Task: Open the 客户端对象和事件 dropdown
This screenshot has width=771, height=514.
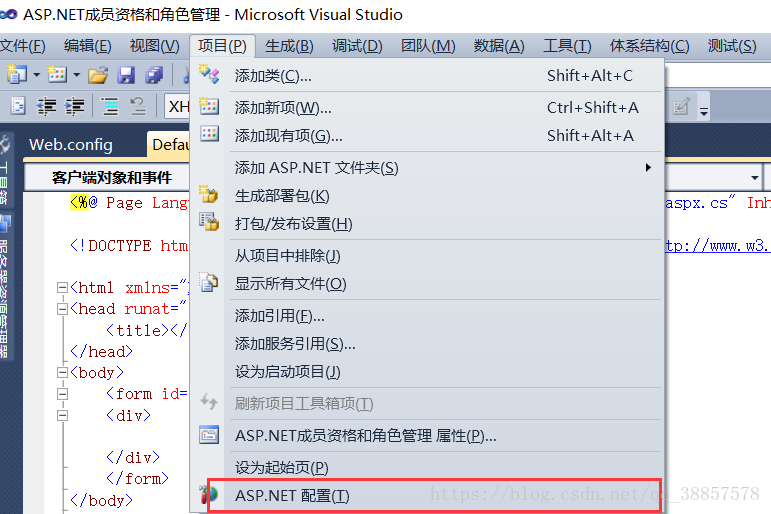Action: [x=107, y=178]
